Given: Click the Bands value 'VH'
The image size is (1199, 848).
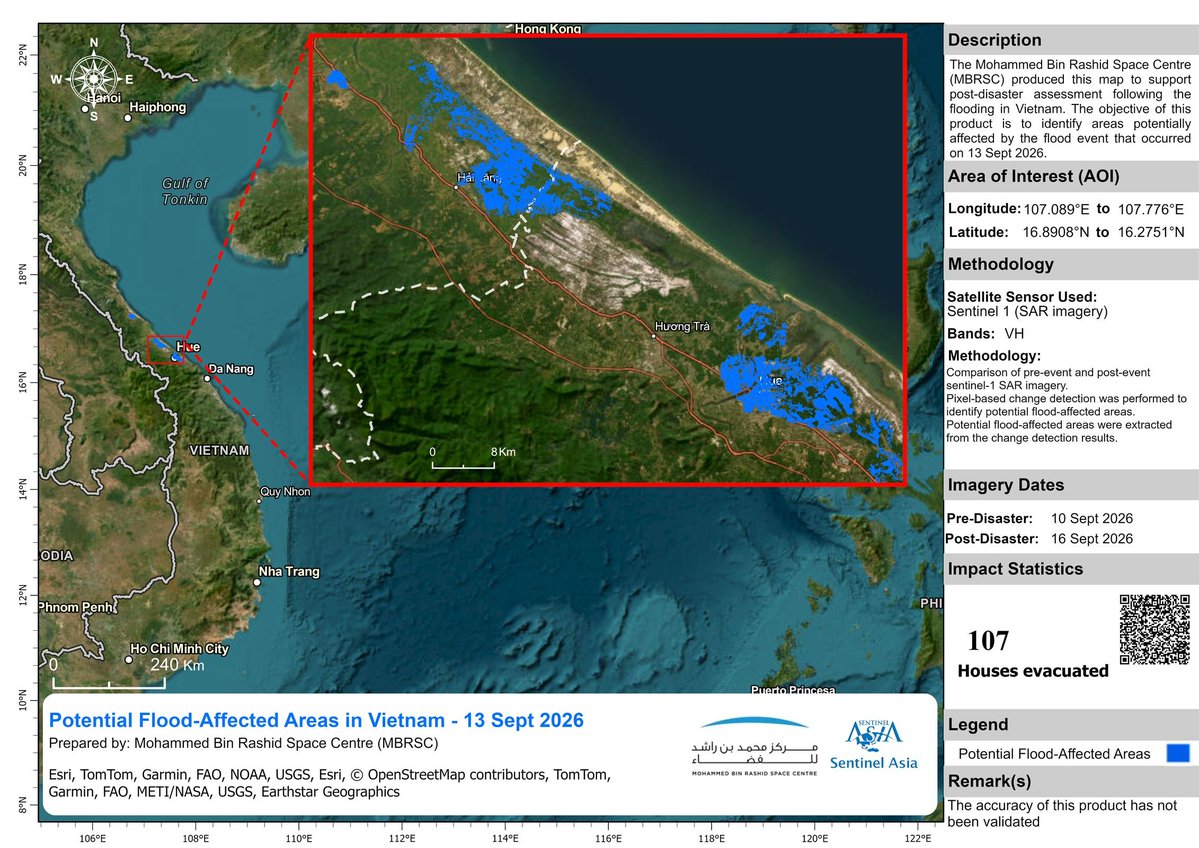Looking at the screenshot, I should click(1014, 333).
